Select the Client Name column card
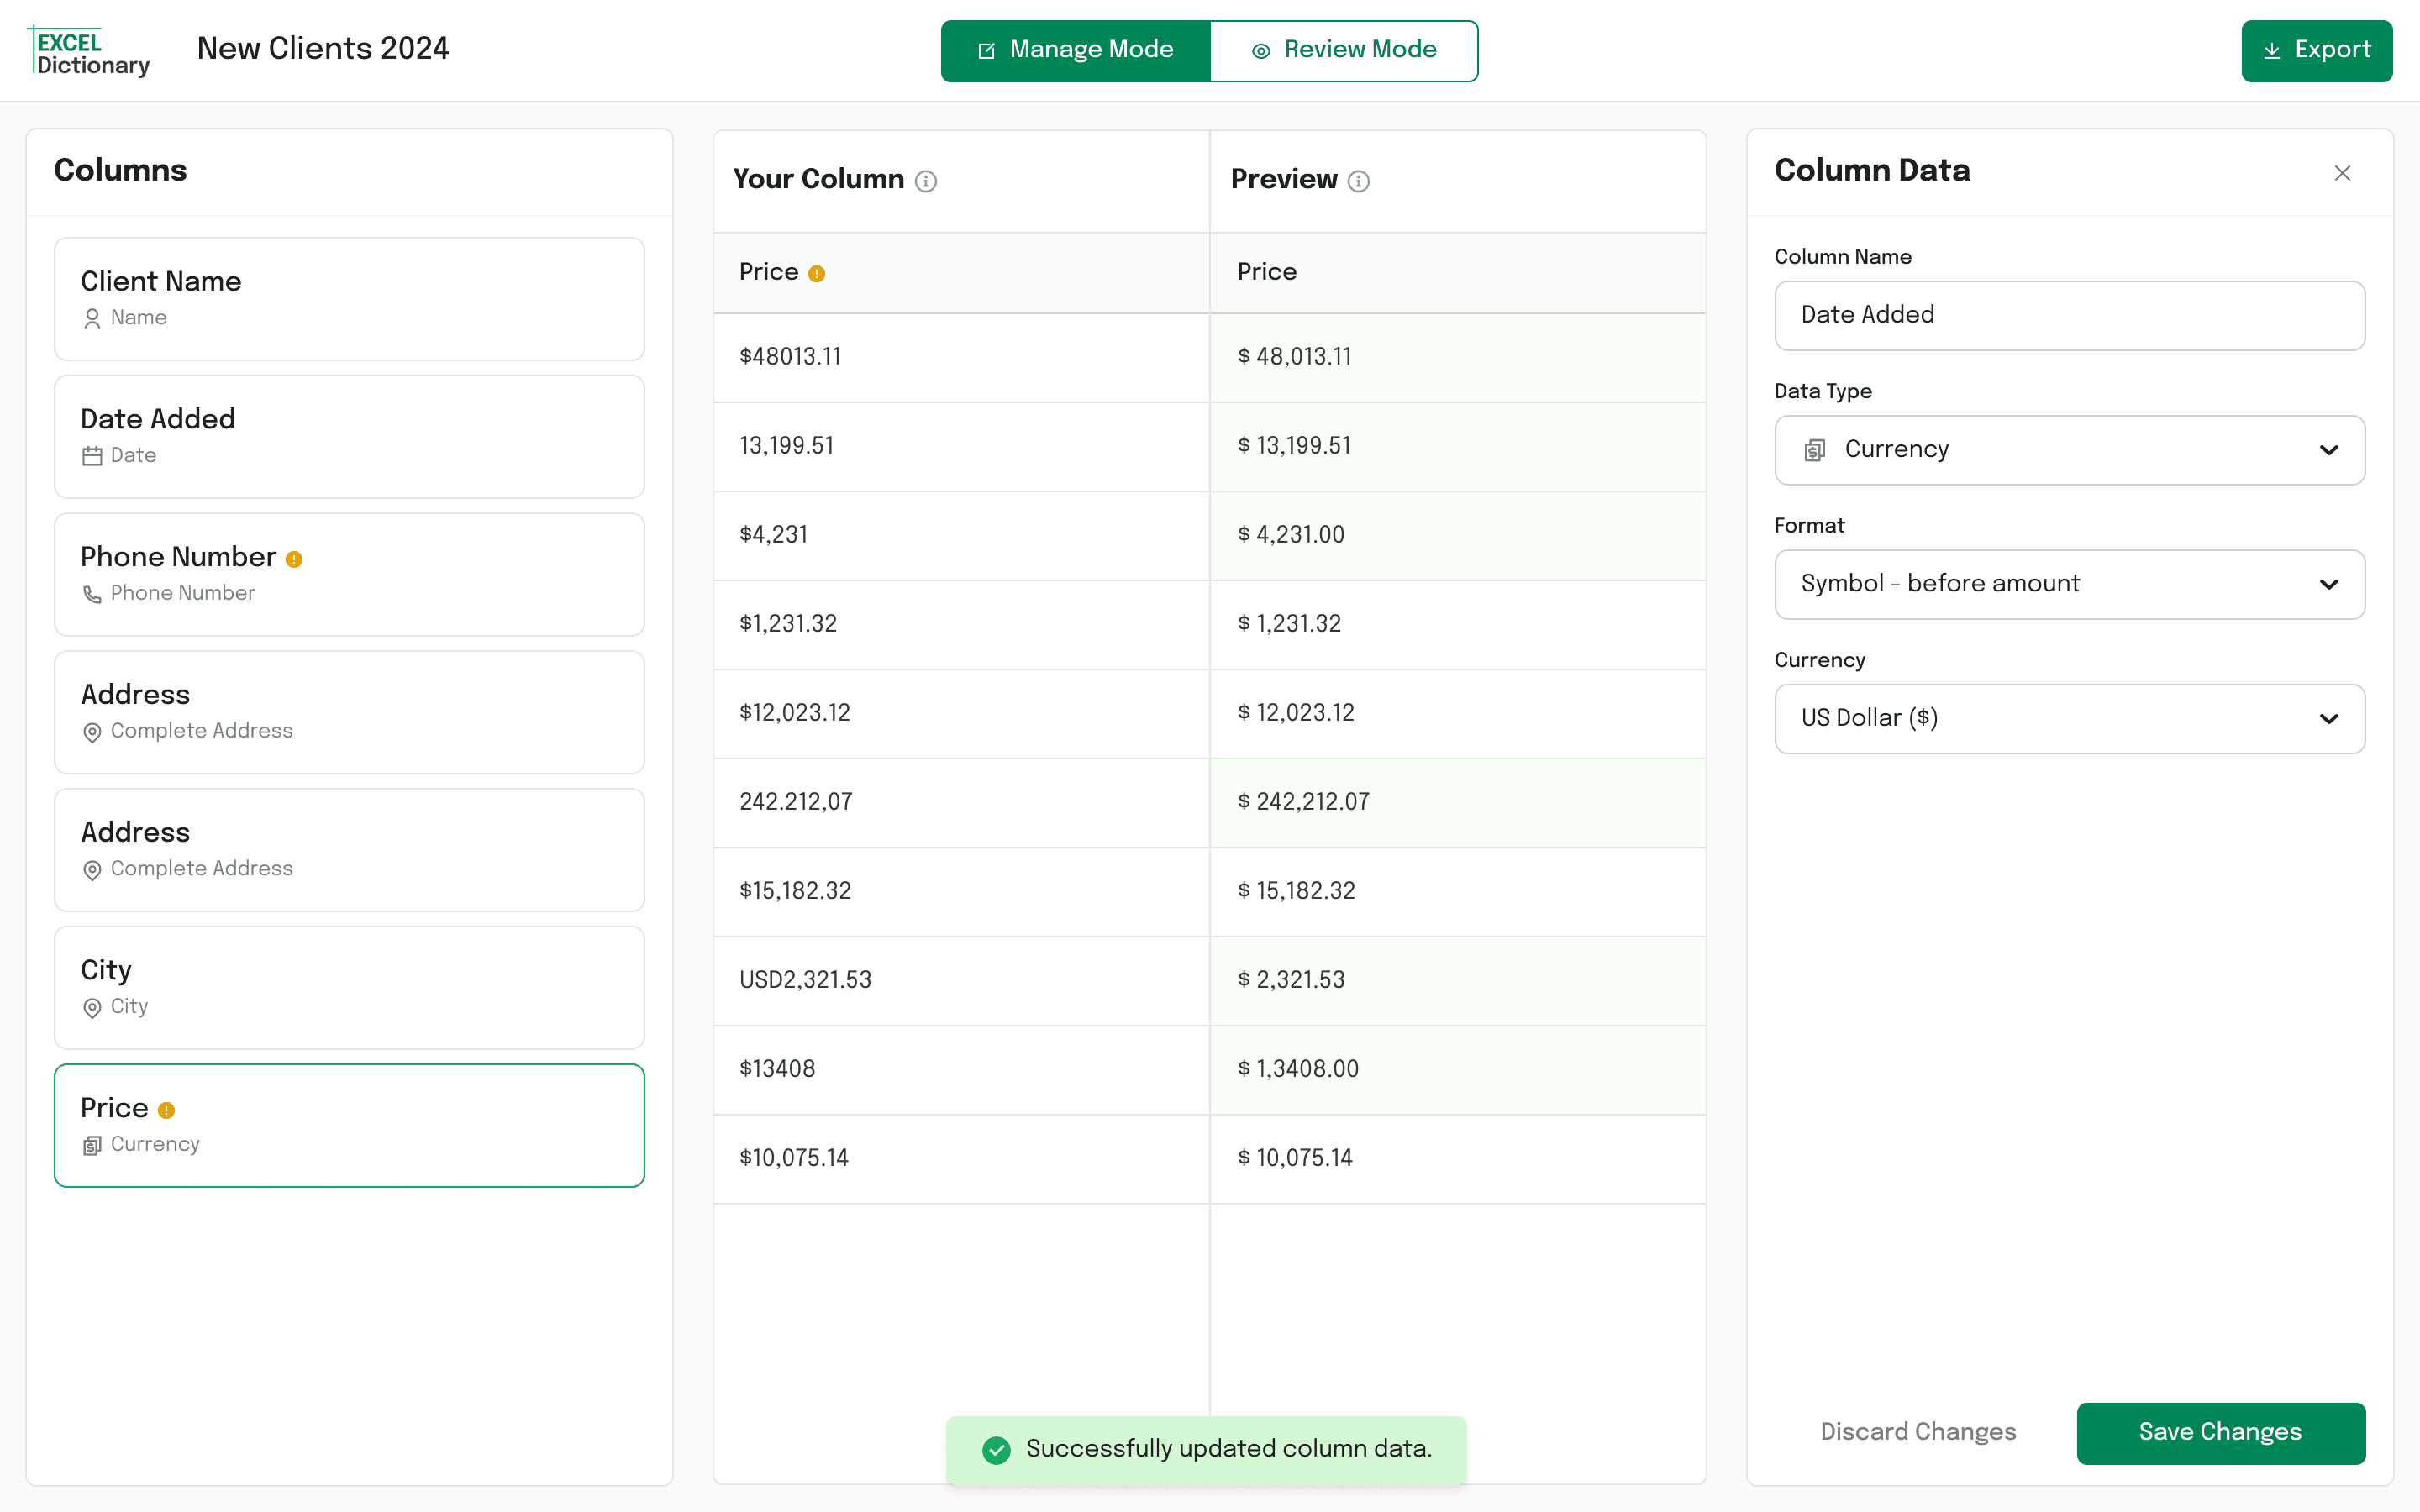The width and height of the screenshot is (2420, 1512). click(x=349, y=299)
